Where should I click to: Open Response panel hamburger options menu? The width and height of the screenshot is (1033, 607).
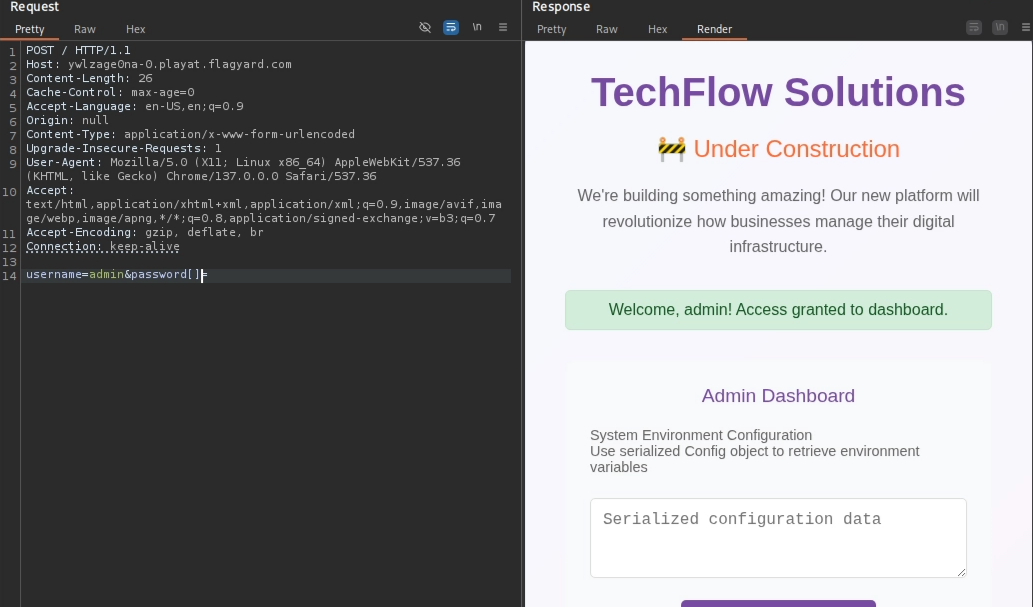[1024, 28]
